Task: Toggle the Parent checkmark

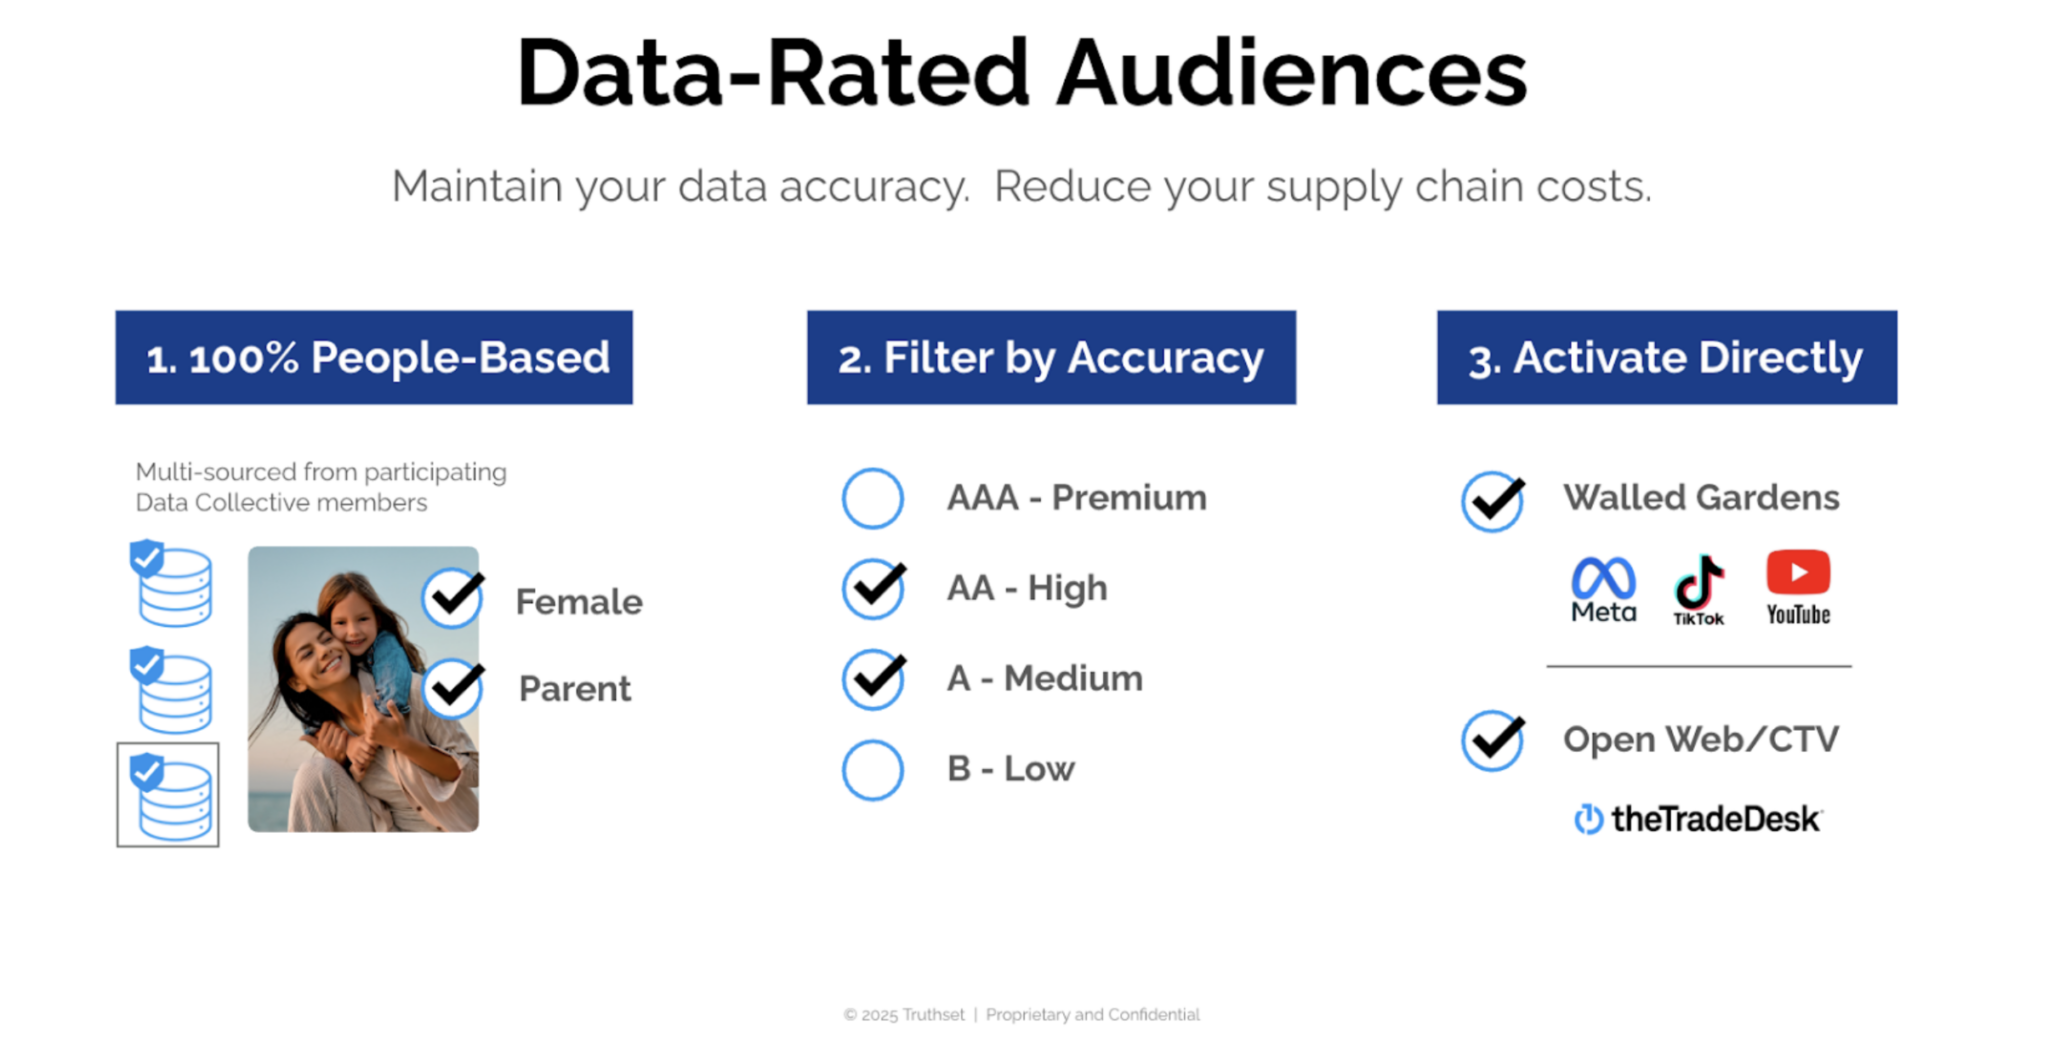Action: coord(452,688)
